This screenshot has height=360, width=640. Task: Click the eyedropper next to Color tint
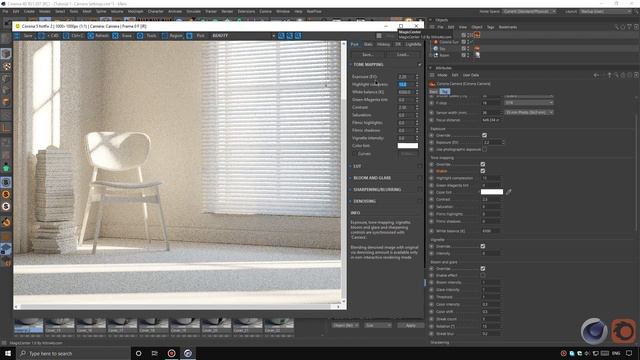[509, 192]
